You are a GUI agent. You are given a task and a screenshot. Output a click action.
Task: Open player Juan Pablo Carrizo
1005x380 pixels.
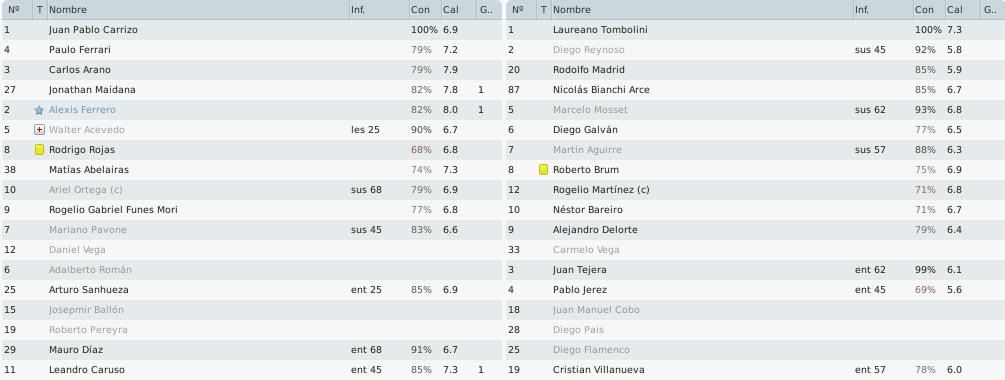[x=93, y=30]
